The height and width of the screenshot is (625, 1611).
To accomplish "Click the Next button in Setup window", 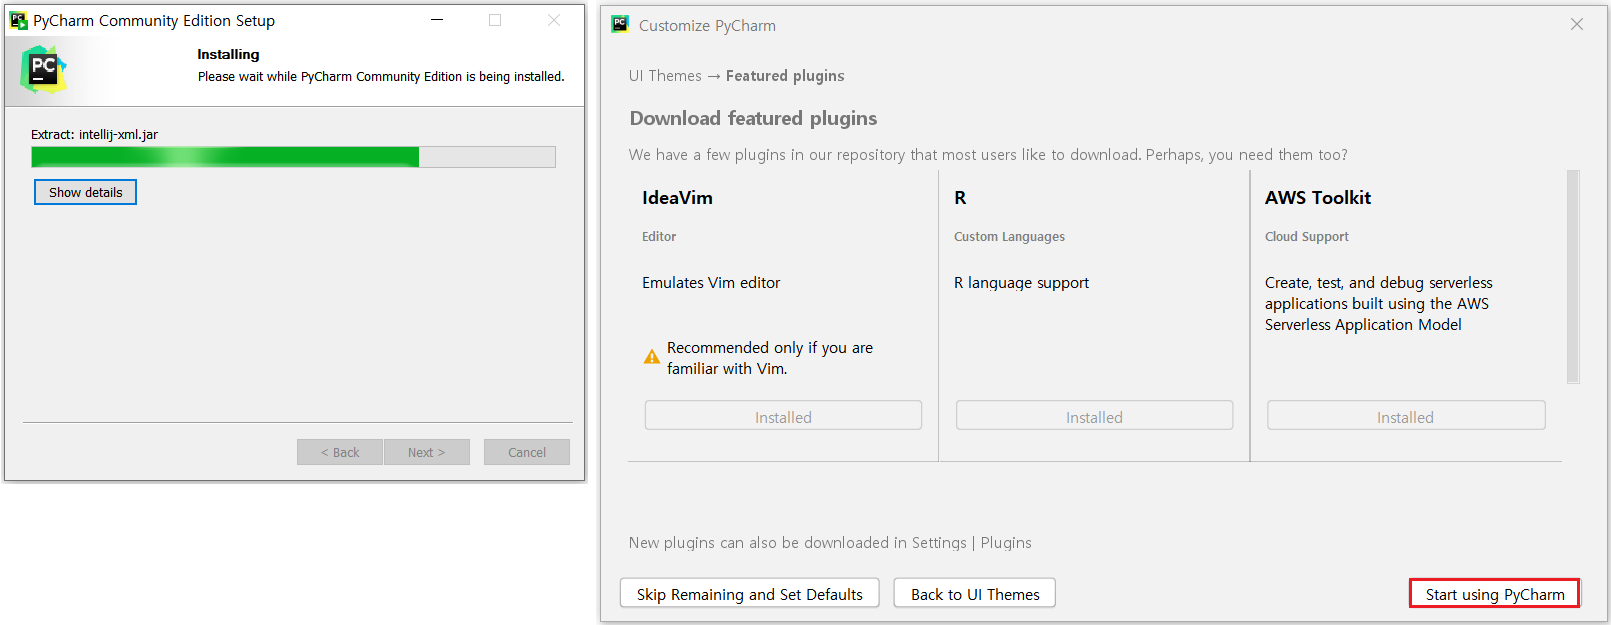I will point(426,452).
